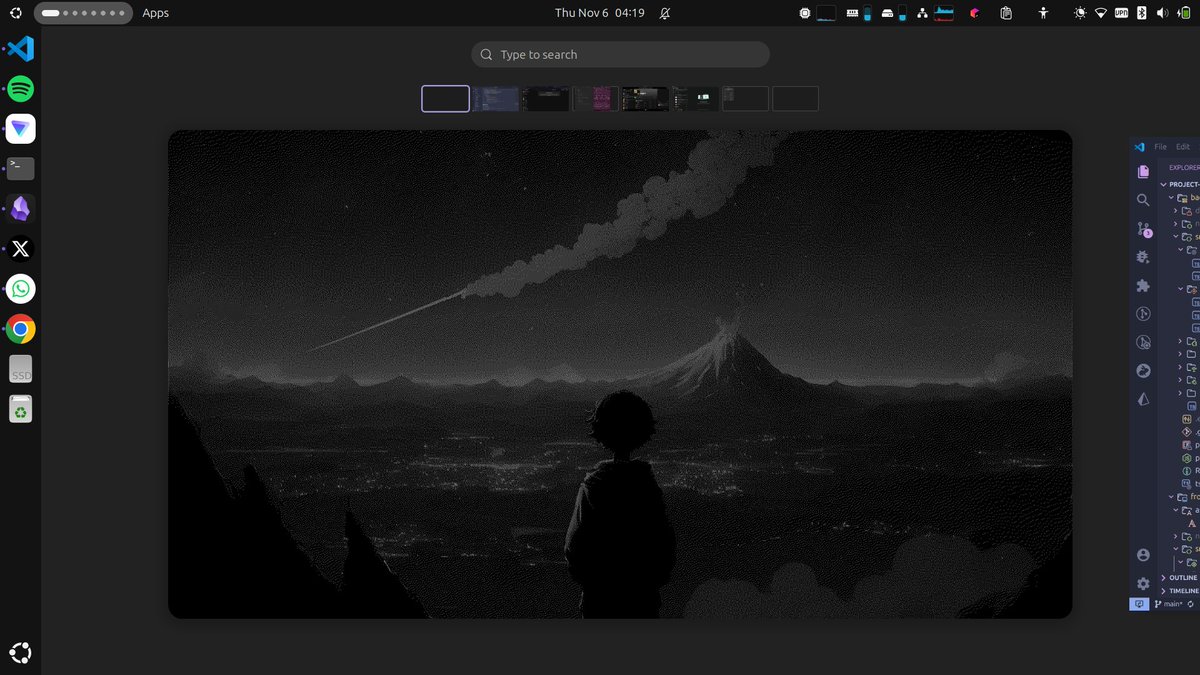Click the remote window indicator in VS Code status bar
The width and height of the screenshot is (1200, 675).
click(x=1139, y=604)
